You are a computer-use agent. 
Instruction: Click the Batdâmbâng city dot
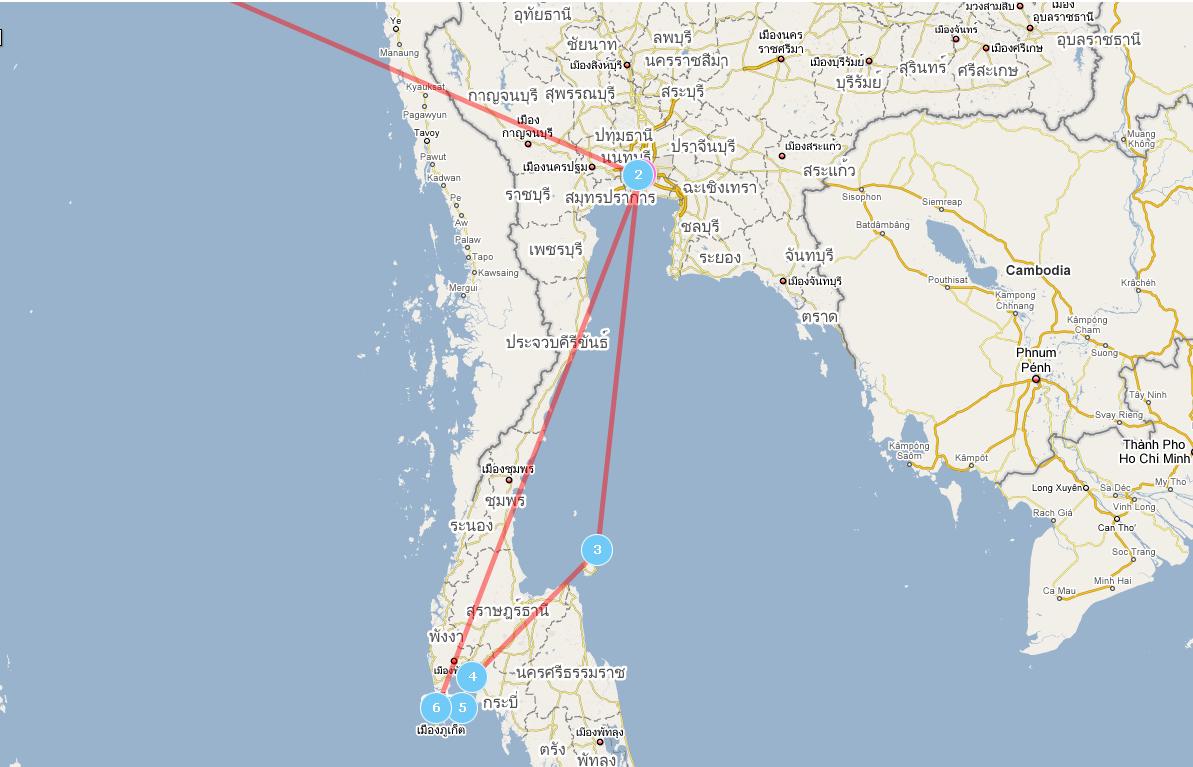[x=883, y=234]
